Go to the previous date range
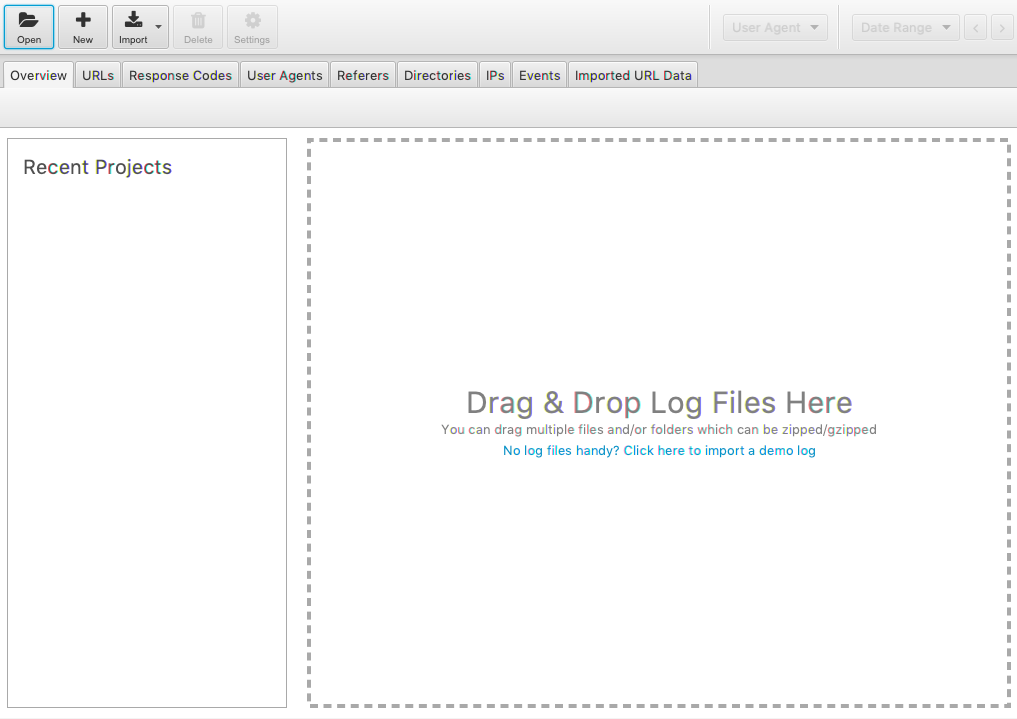Screen dimensions: 1017x719 tap(975, 27)
